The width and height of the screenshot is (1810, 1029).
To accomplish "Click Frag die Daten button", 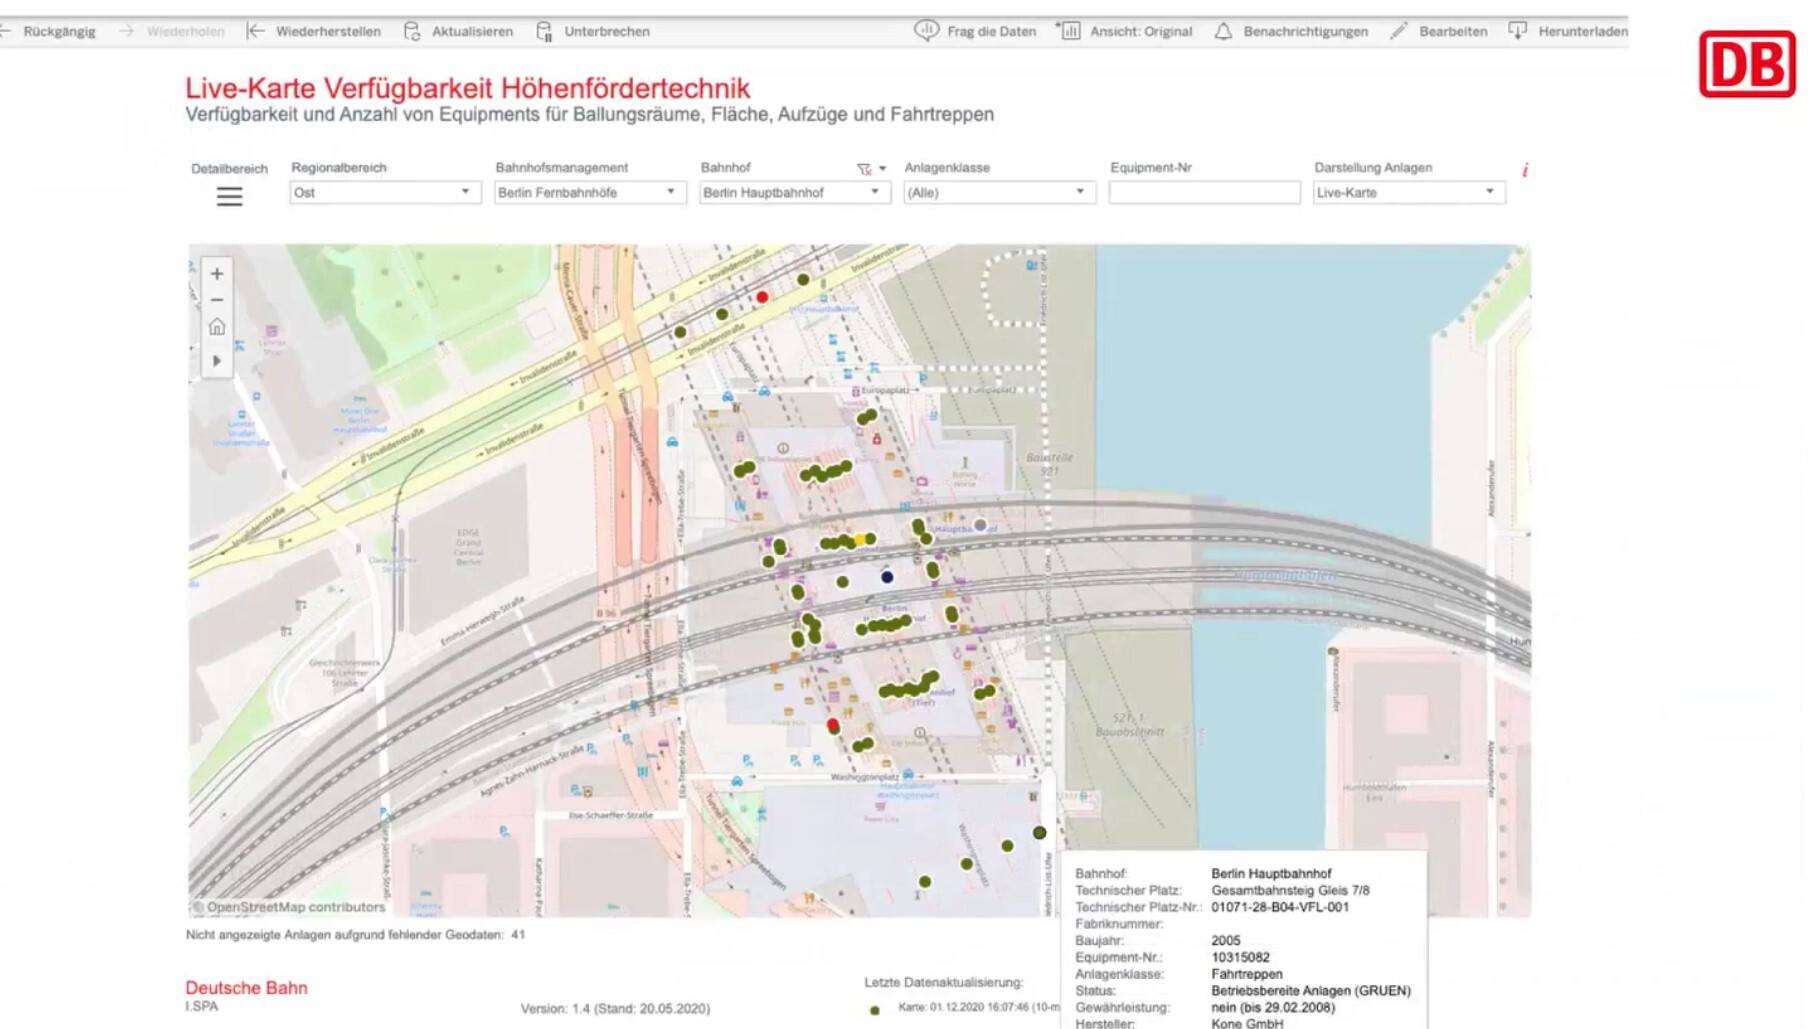I will (976, 32).
